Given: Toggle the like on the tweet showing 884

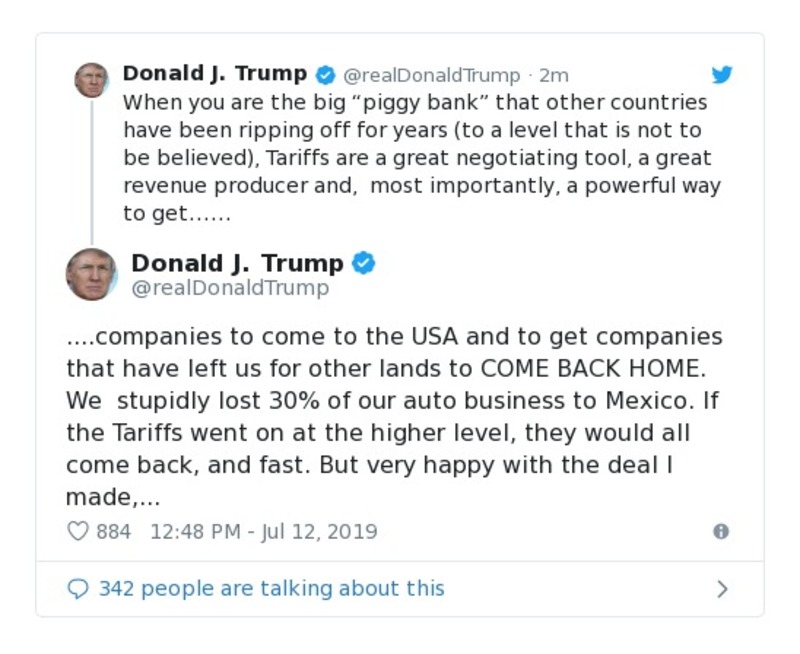Looking at the screenshot, I should (x=78, y=531).
